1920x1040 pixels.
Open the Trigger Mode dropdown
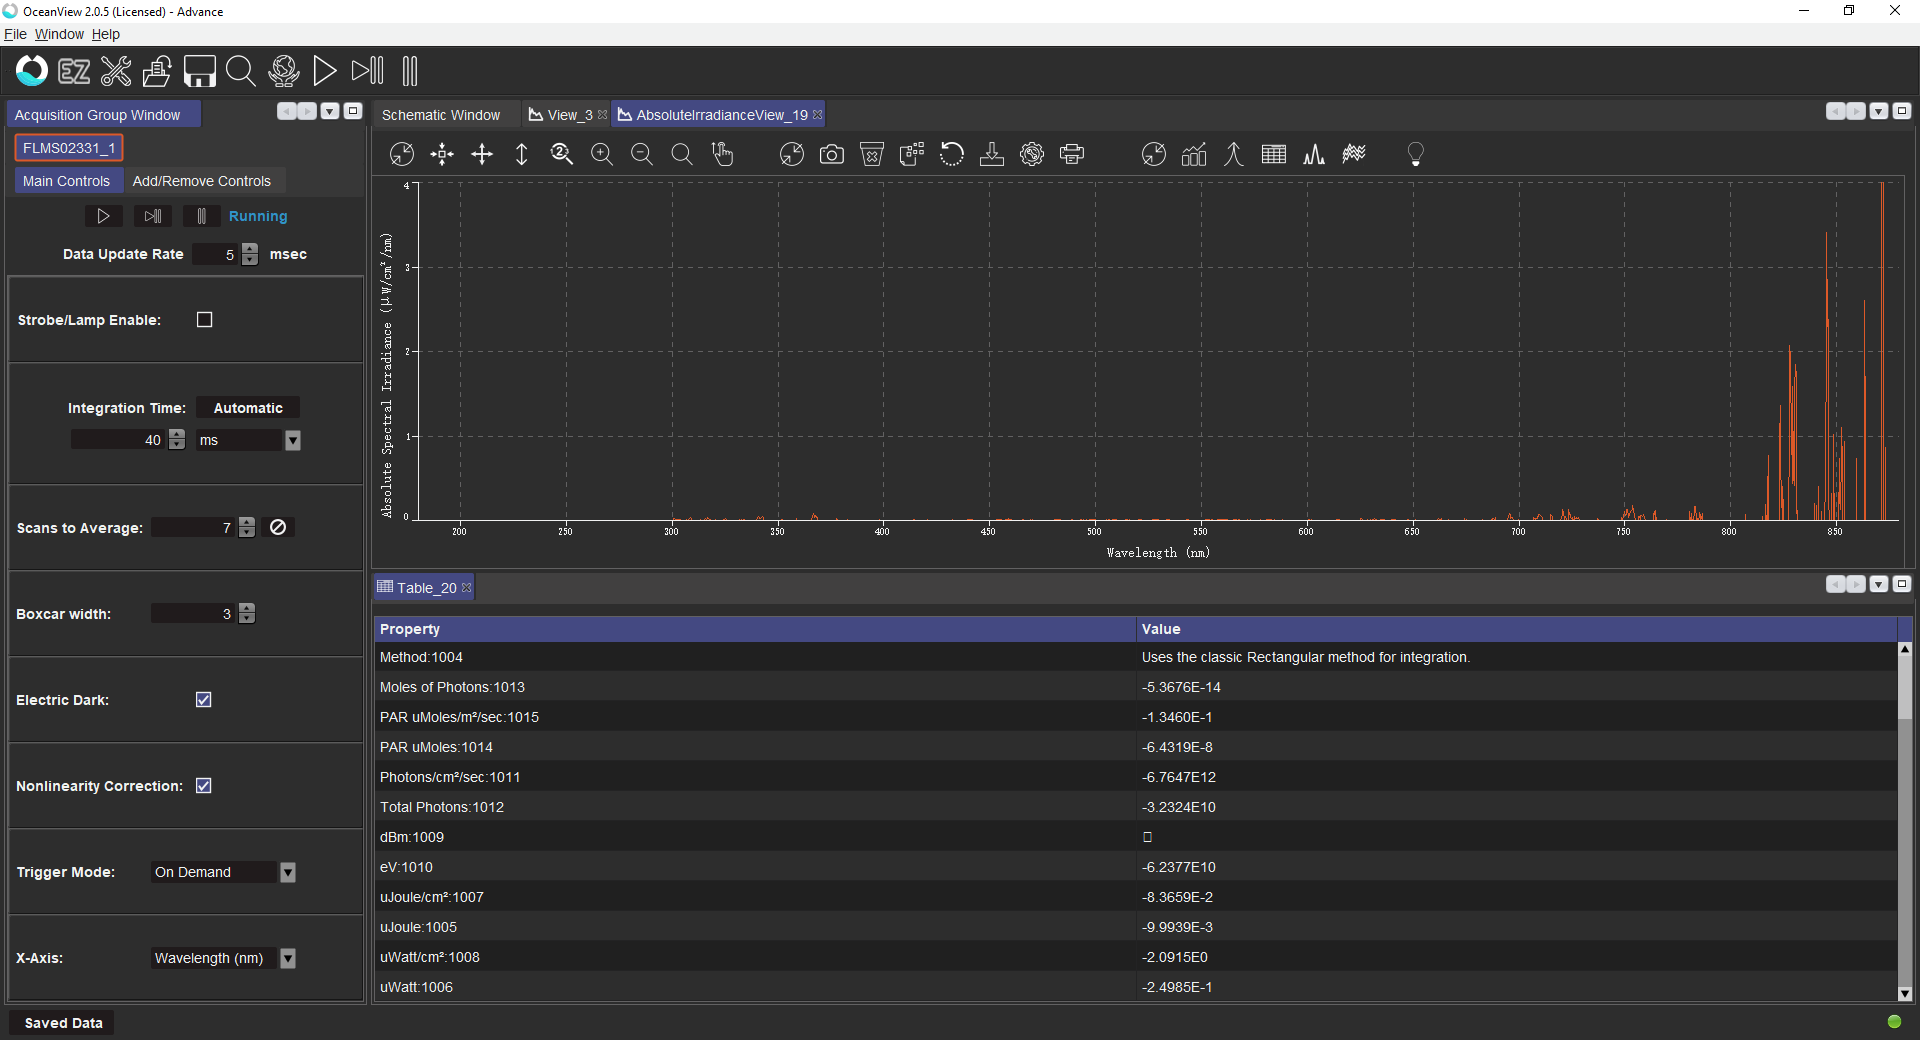(288, 873)
